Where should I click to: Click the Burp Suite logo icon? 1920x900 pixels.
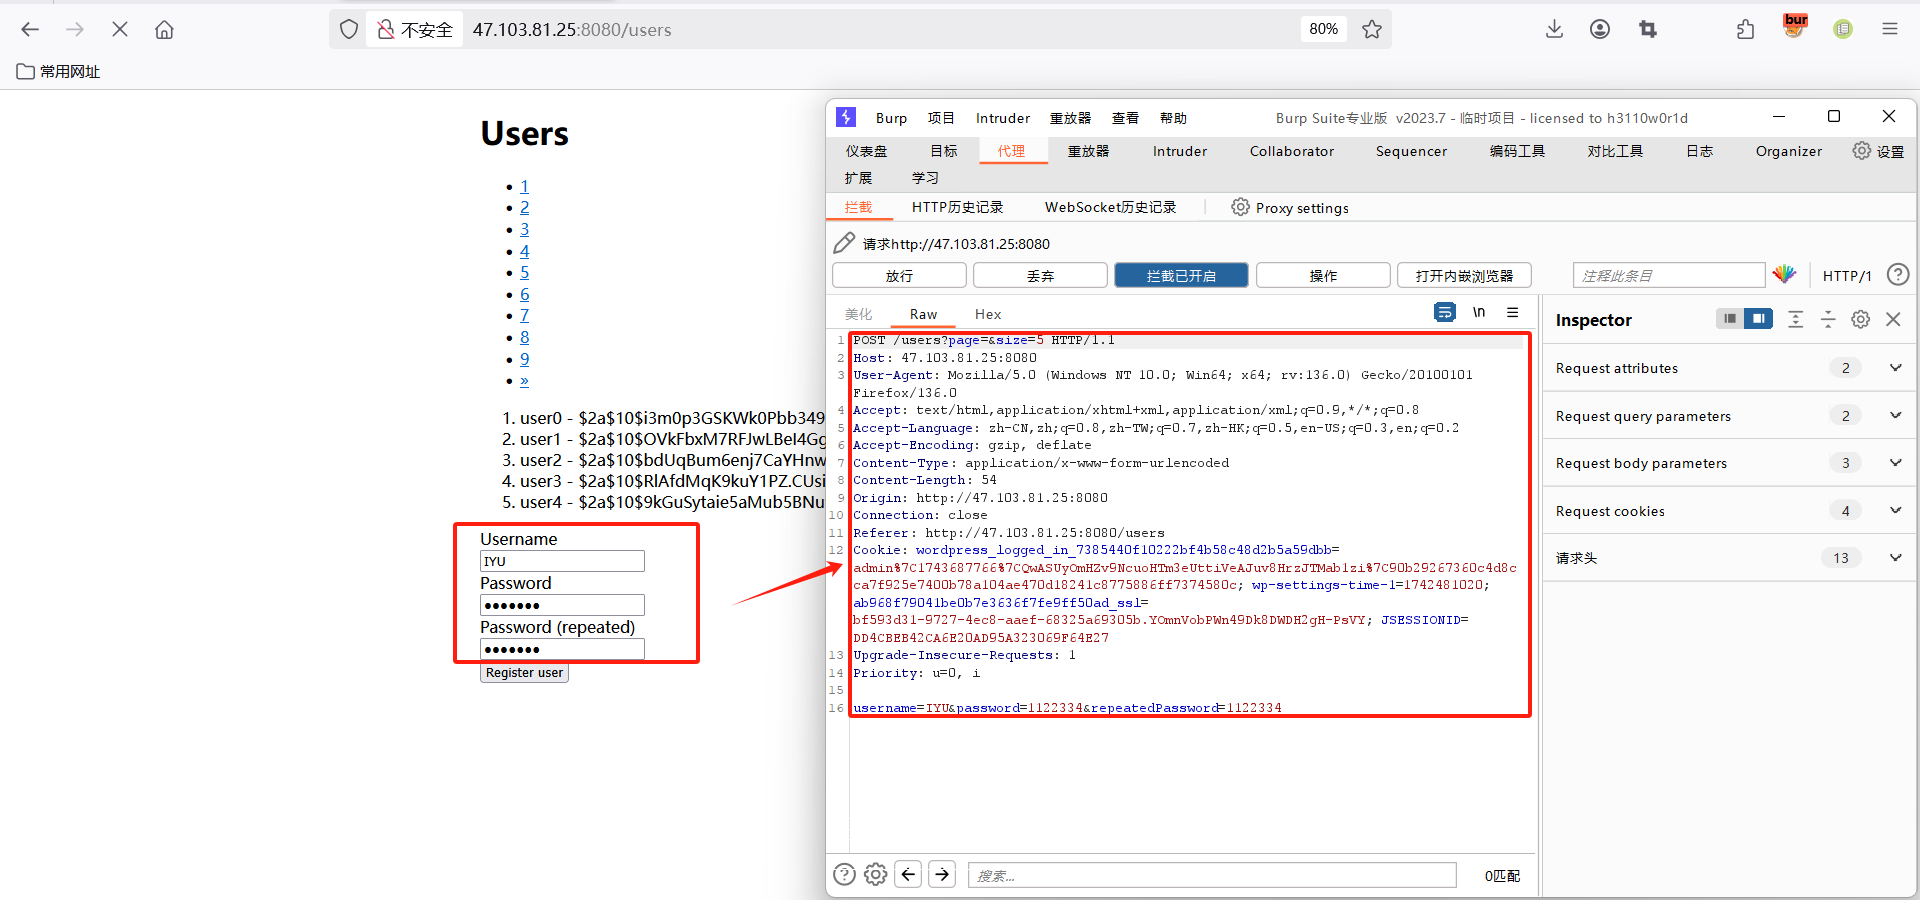tap(846, 117)
